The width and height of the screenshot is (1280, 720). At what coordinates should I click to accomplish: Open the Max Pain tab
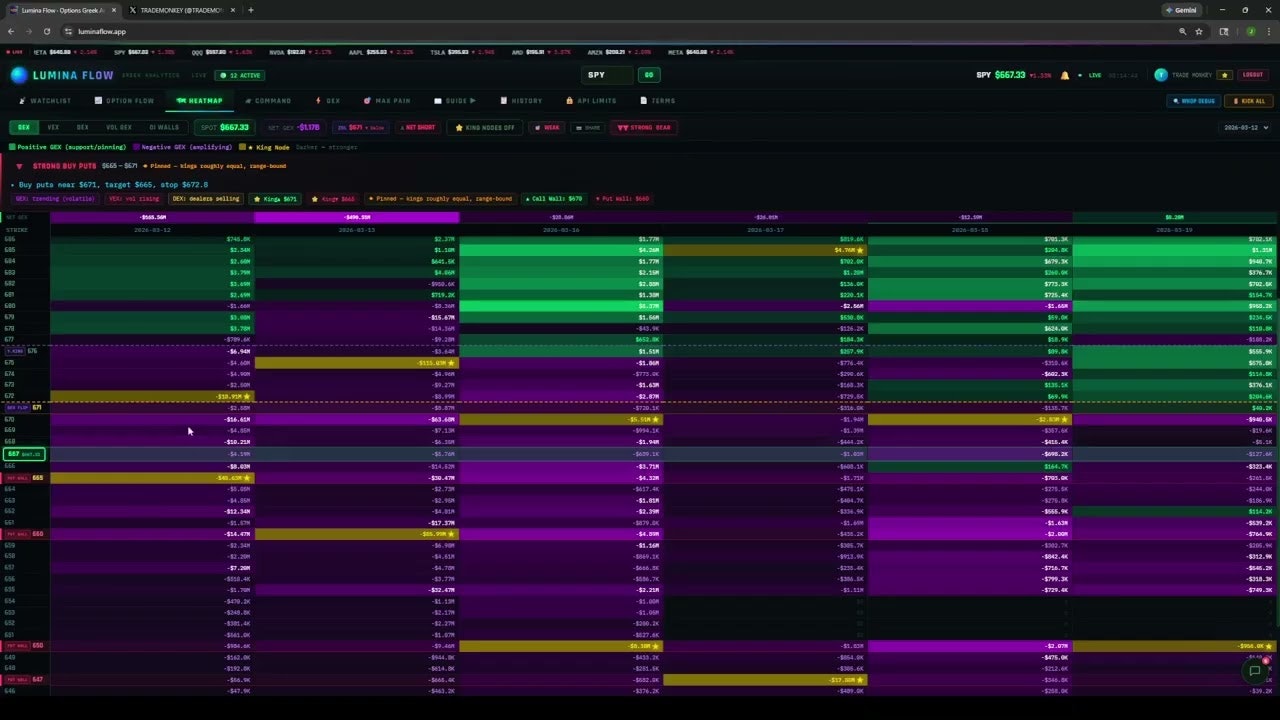pyautogui.click(x=387, y=101)
